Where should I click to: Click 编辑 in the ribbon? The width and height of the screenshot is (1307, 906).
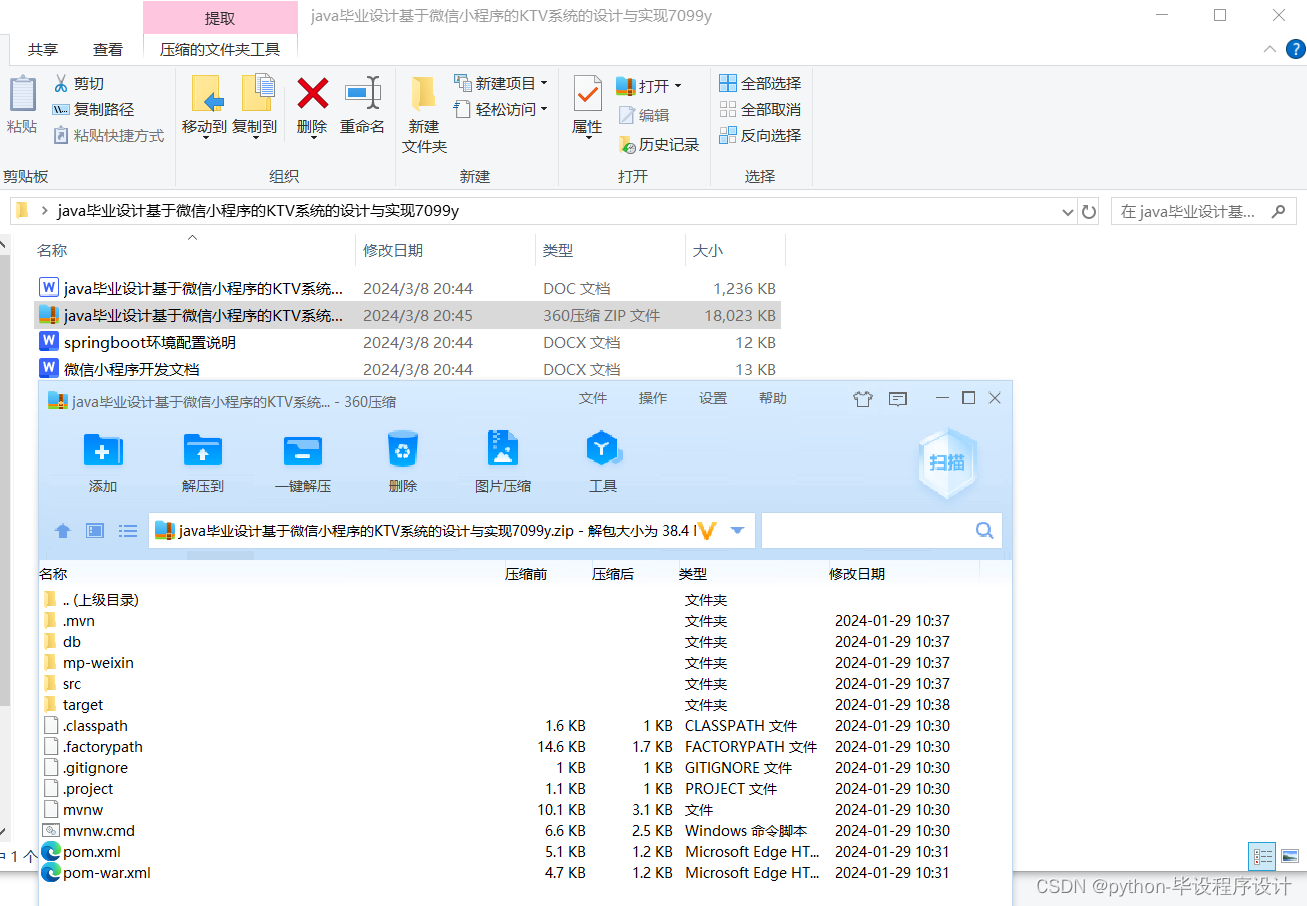[x=644, y=115]
